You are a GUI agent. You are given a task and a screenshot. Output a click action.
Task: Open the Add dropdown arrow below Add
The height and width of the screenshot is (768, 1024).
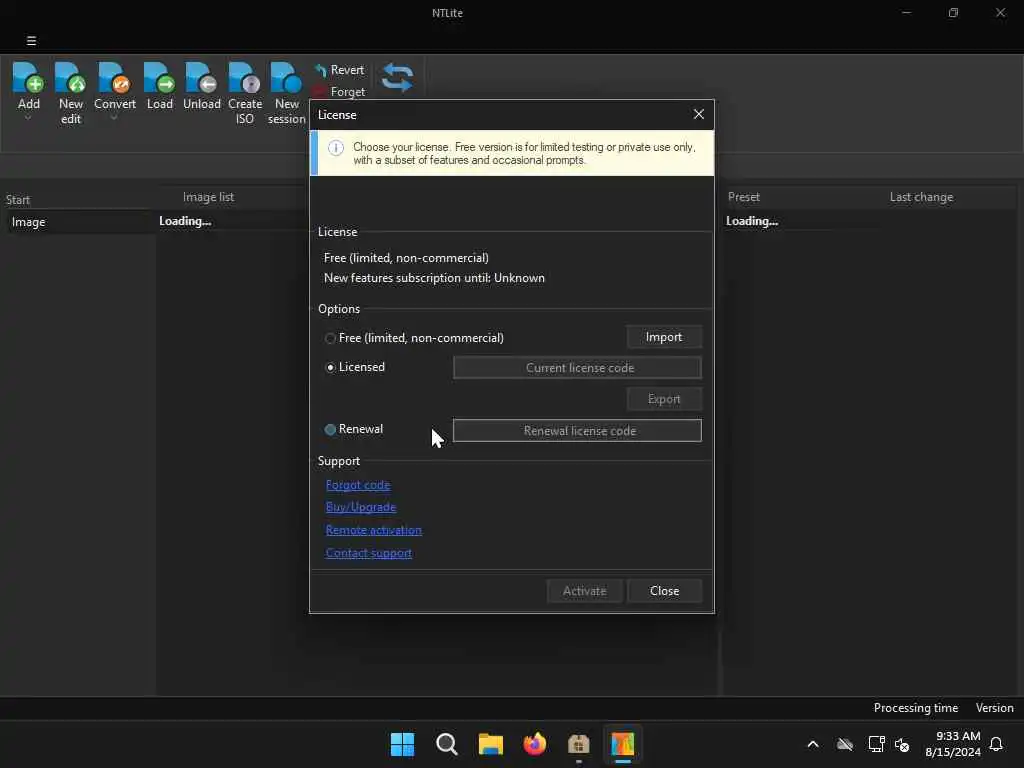[x=28, y=118]
